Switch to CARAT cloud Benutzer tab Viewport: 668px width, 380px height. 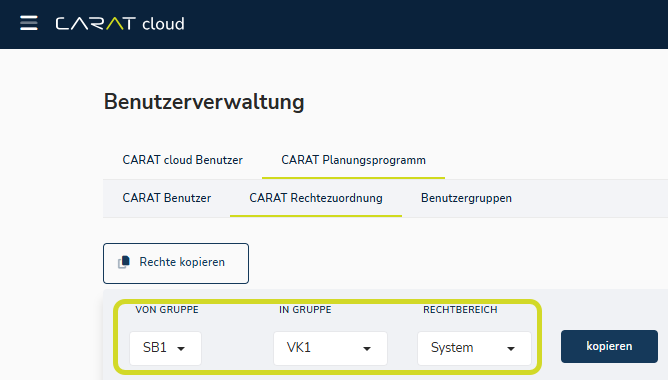click(x=182, y=160)
